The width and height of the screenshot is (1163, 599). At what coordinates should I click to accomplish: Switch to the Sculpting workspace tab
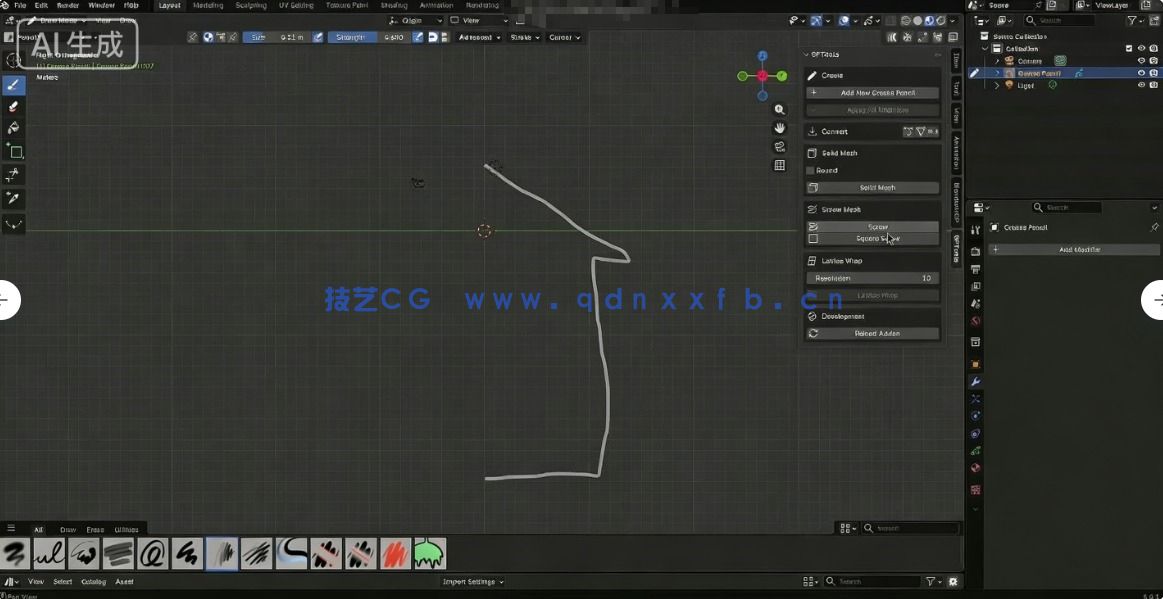point(251,4)
